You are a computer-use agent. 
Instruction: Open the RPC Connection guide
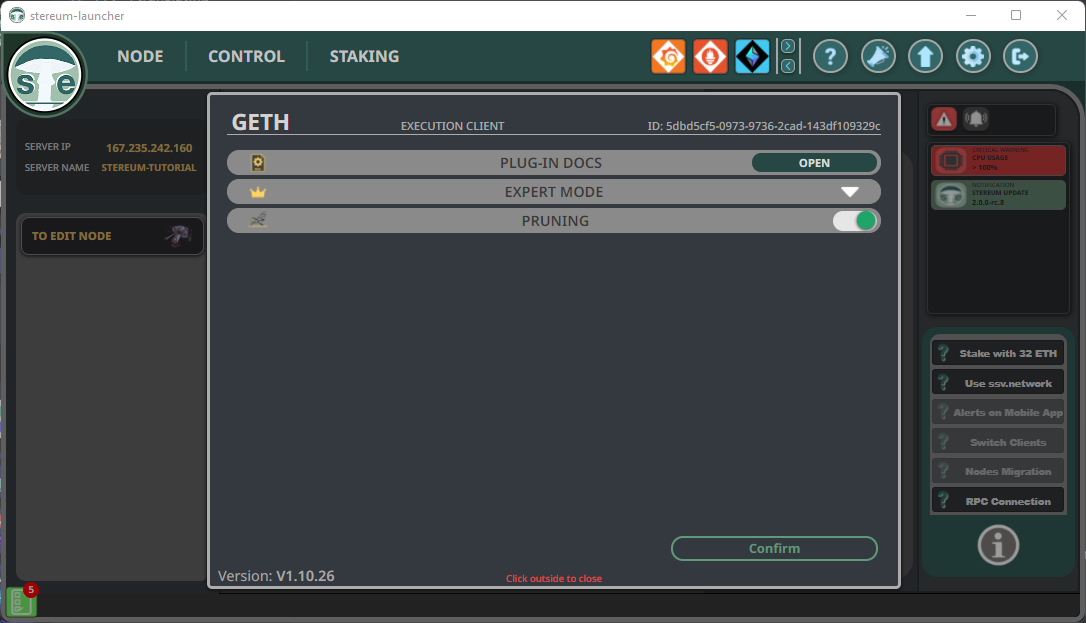coord(998,501)
